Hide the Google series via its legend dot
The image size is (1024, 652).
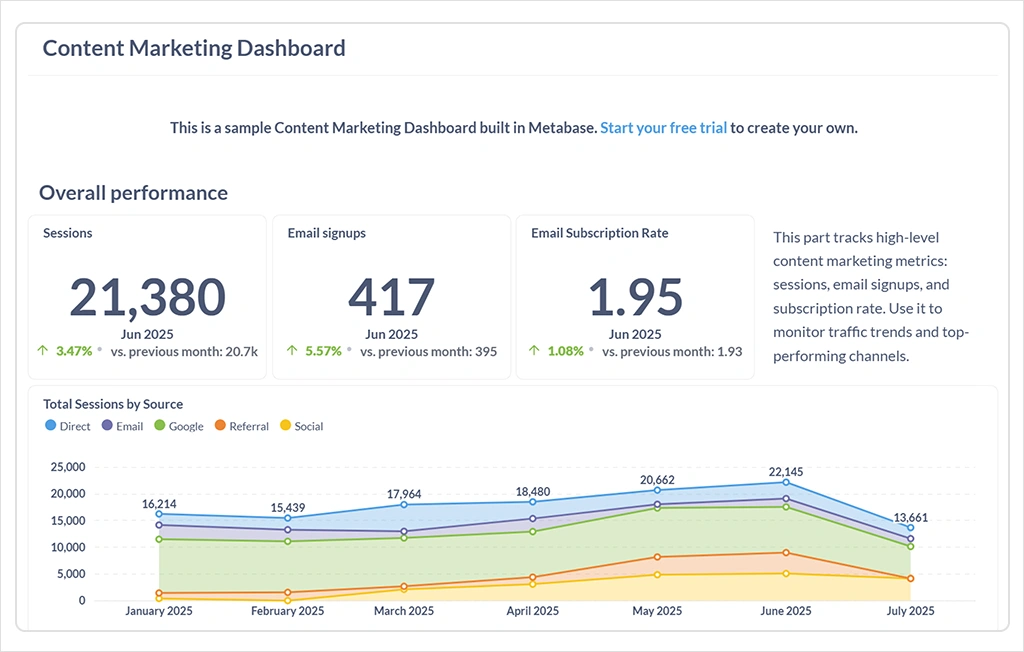(160, 426)
